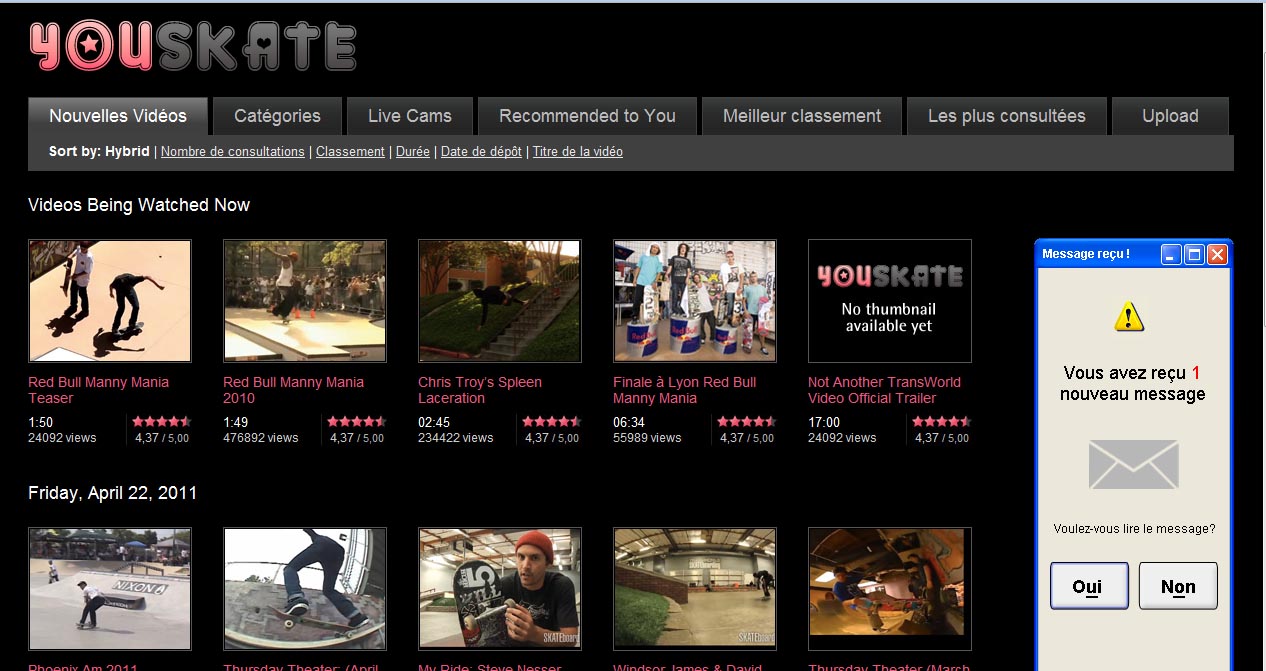Open the Finale à Lyon video thumbnail
The image size is (1266, 671).
pos(694,301)
